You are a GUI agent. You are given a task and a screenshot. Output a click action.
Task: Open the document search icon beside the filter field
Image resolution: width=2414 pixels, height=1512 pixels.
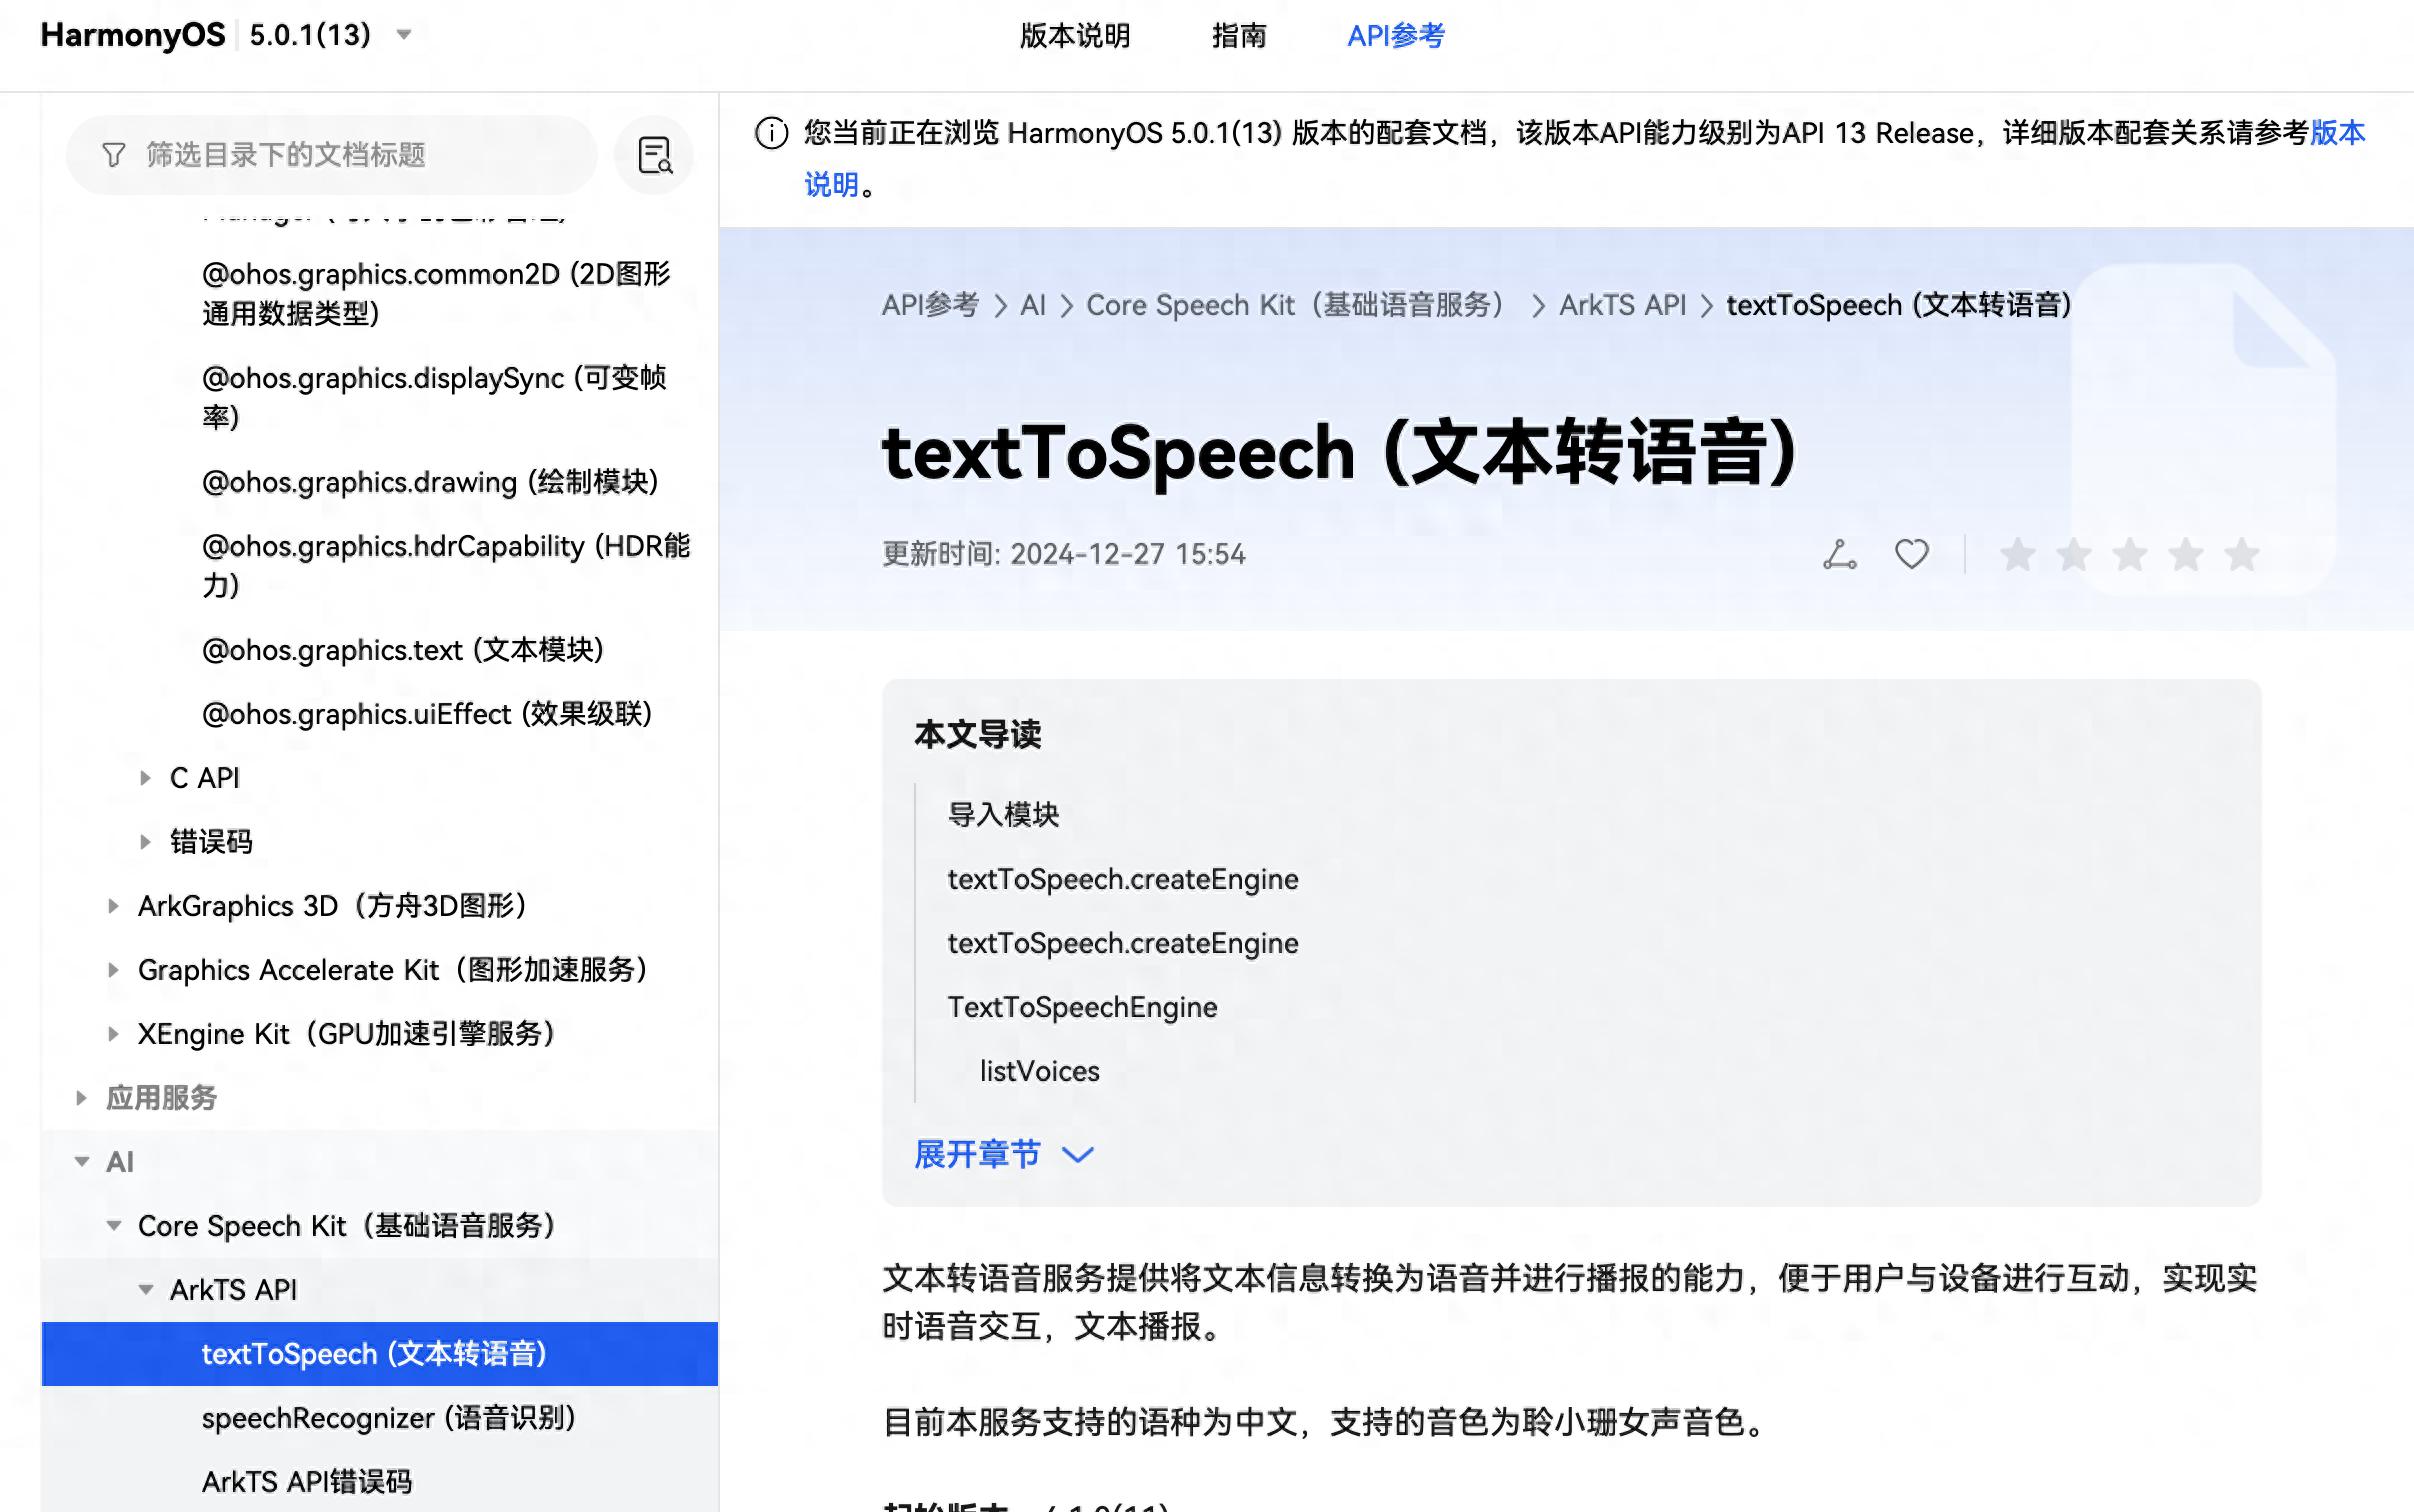[x=655, y=155]
